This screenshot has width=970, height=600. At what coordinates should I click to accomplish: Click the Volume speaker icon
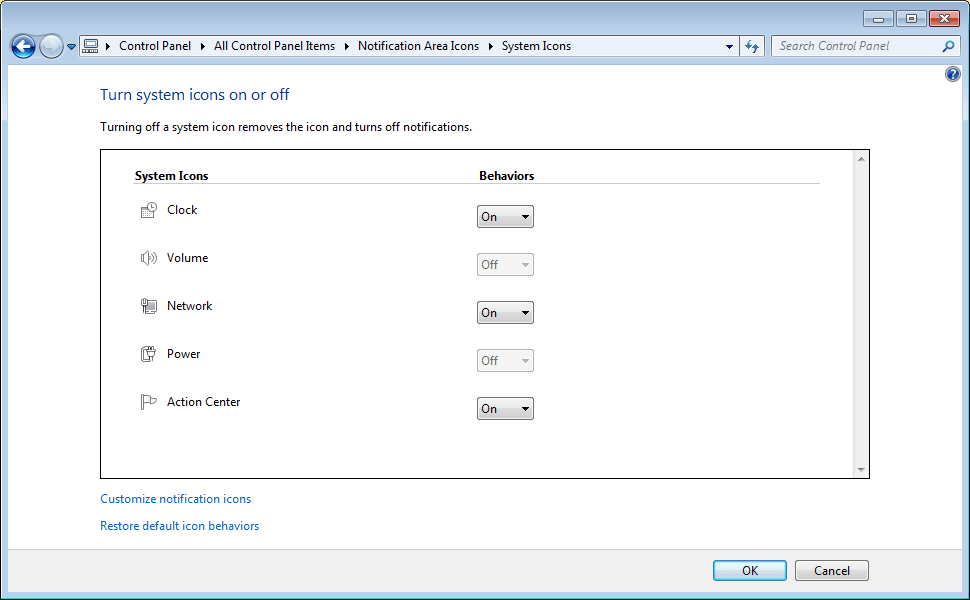click(x=149, y=258)
